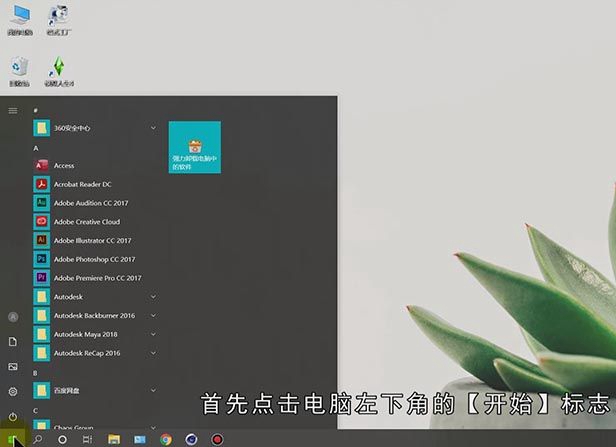Image resolution: width=616 pixels, height=447 pixels.
Task: Launch Adobe Illustrator CC 2017
Action: (96, 240)
